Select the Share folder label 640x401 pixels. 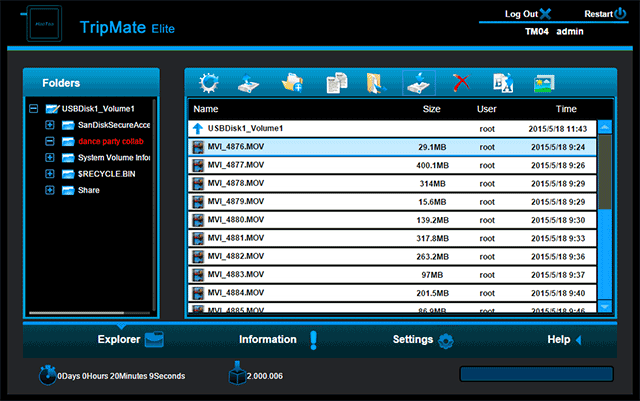pos(89,190)
